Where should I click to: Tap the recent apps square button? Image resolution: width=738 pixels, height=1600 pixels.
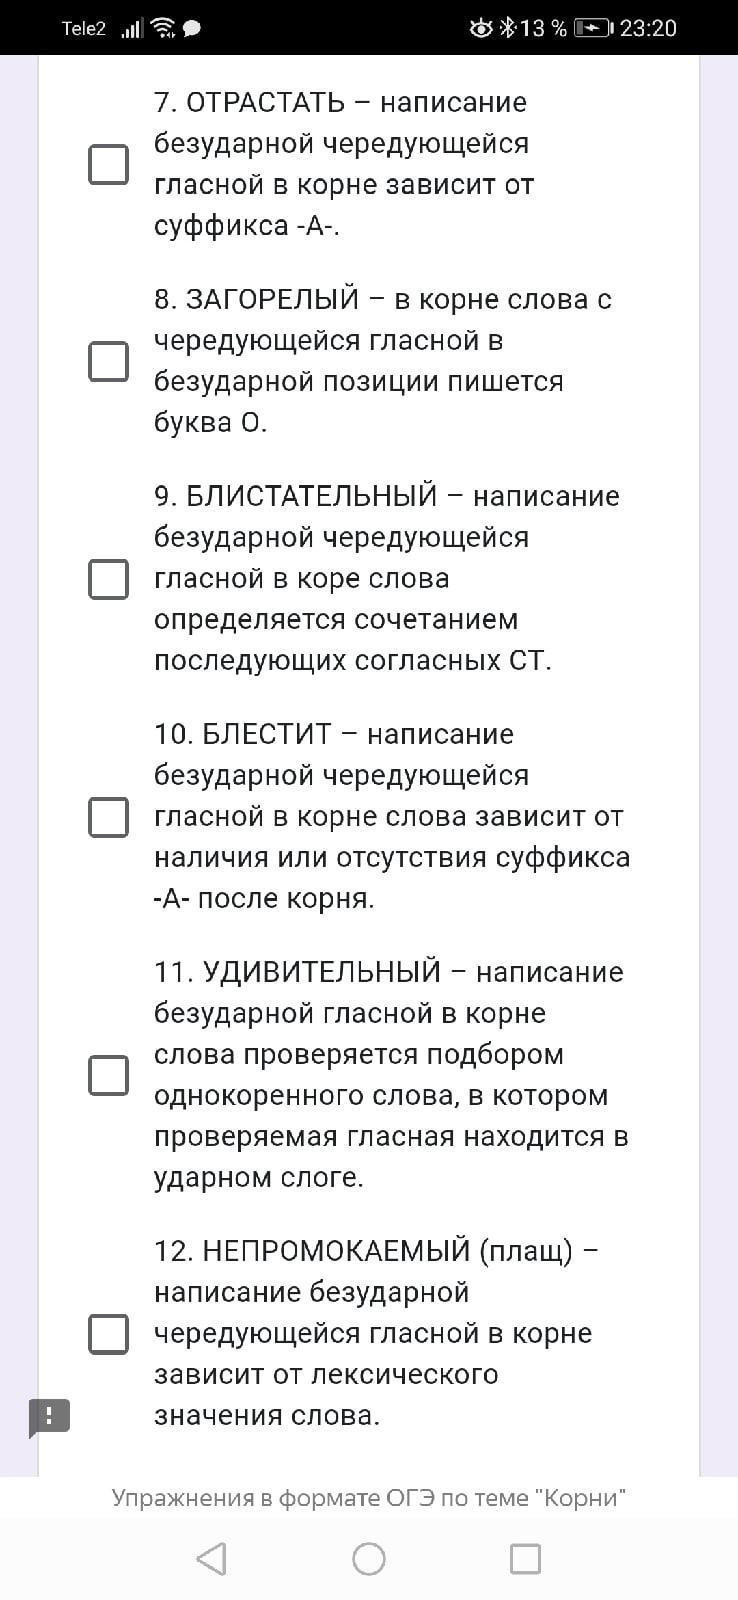click(525, 1558)
